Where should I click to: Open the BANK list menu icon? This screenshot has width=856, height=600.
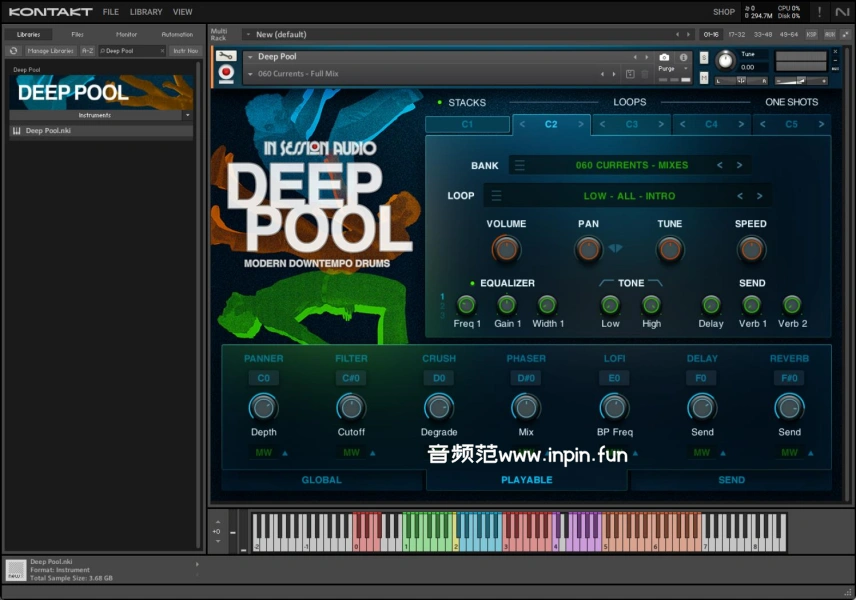pyautogui.click(x=520, y=166)
